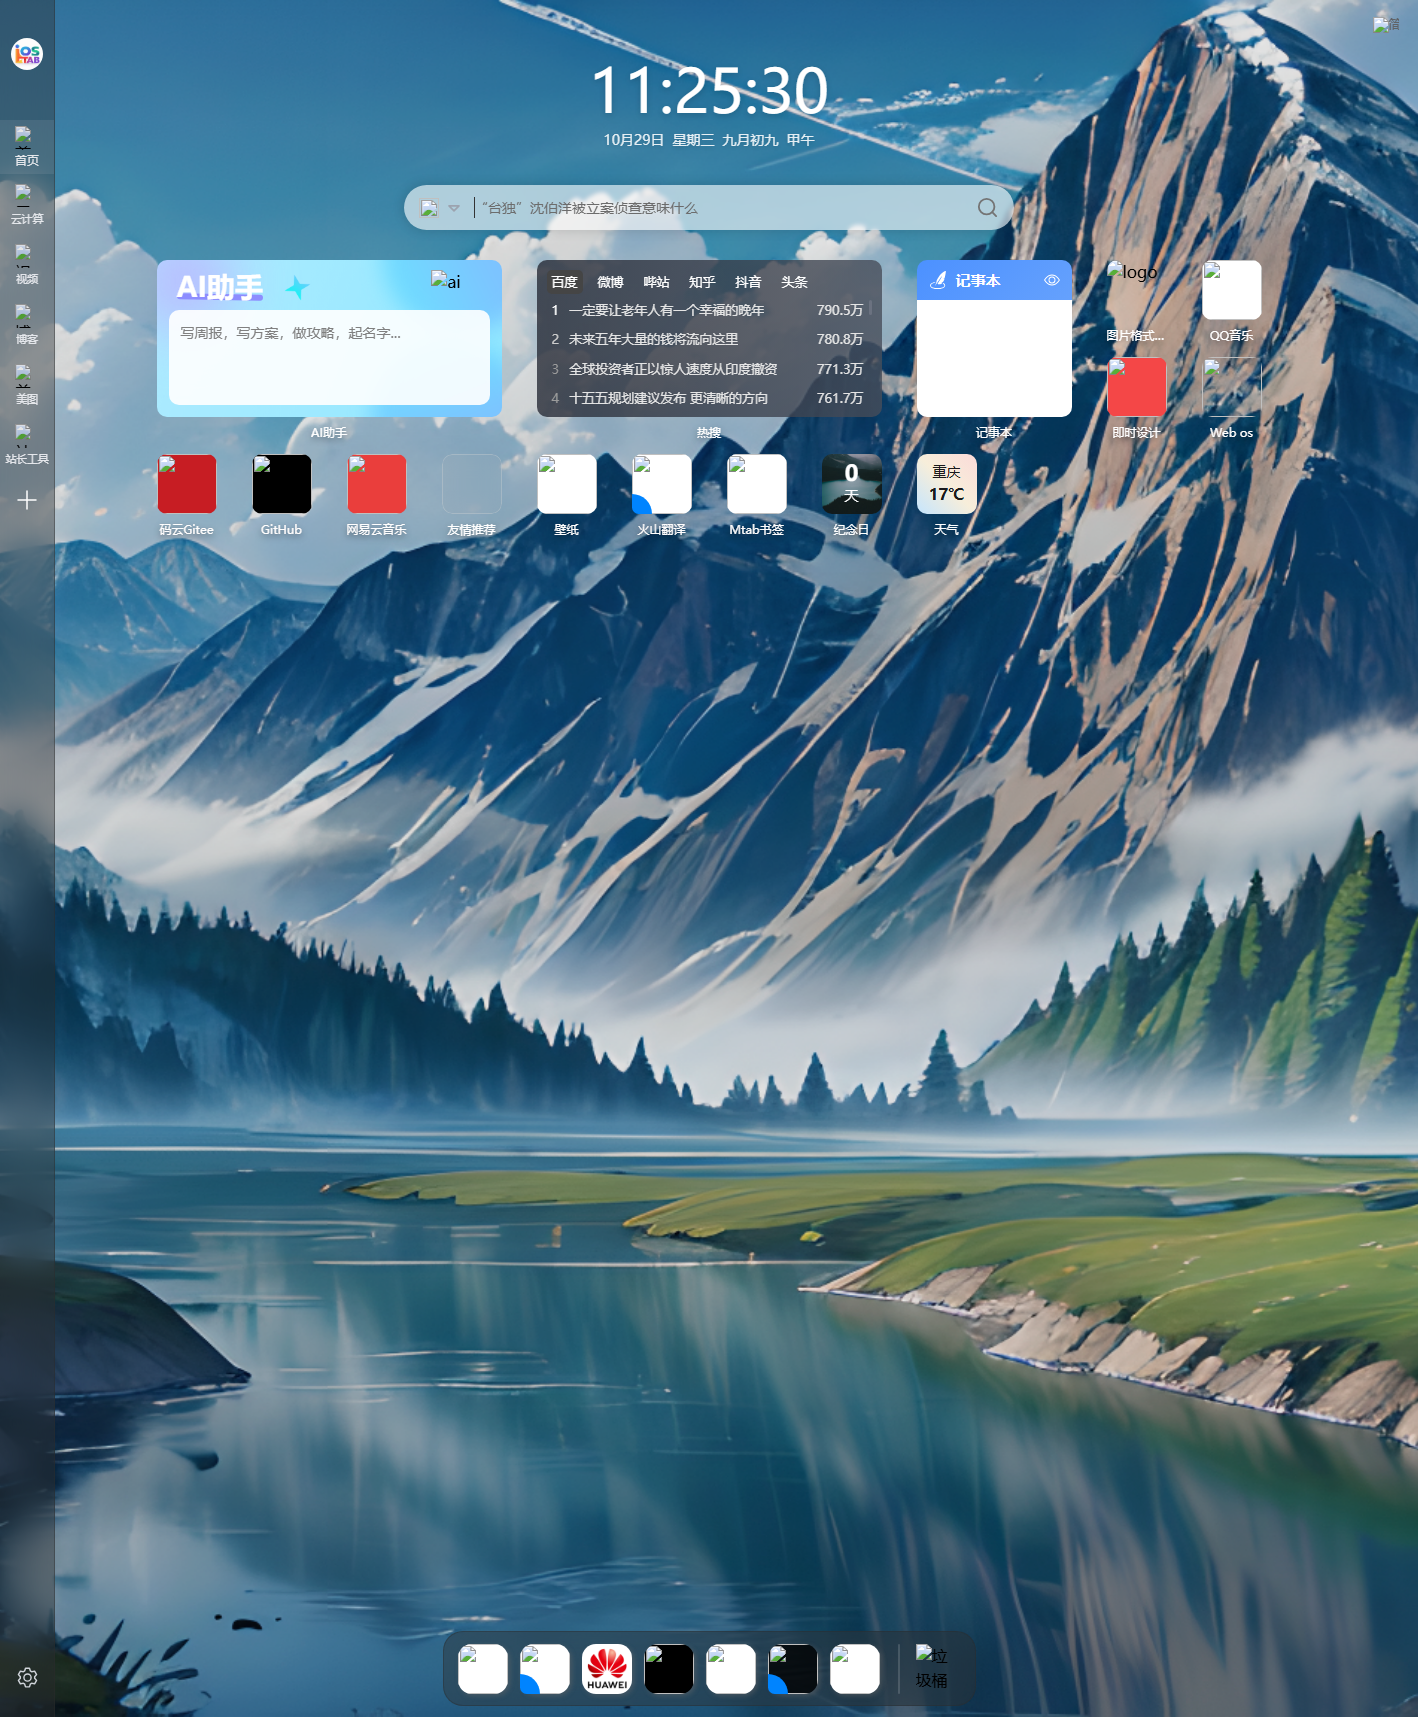Open the hot topic 未来五年大量的钱将流向这里
Image resolution: width=1418 pixels, height=1717 pixels.
click(x=653, y=340)
